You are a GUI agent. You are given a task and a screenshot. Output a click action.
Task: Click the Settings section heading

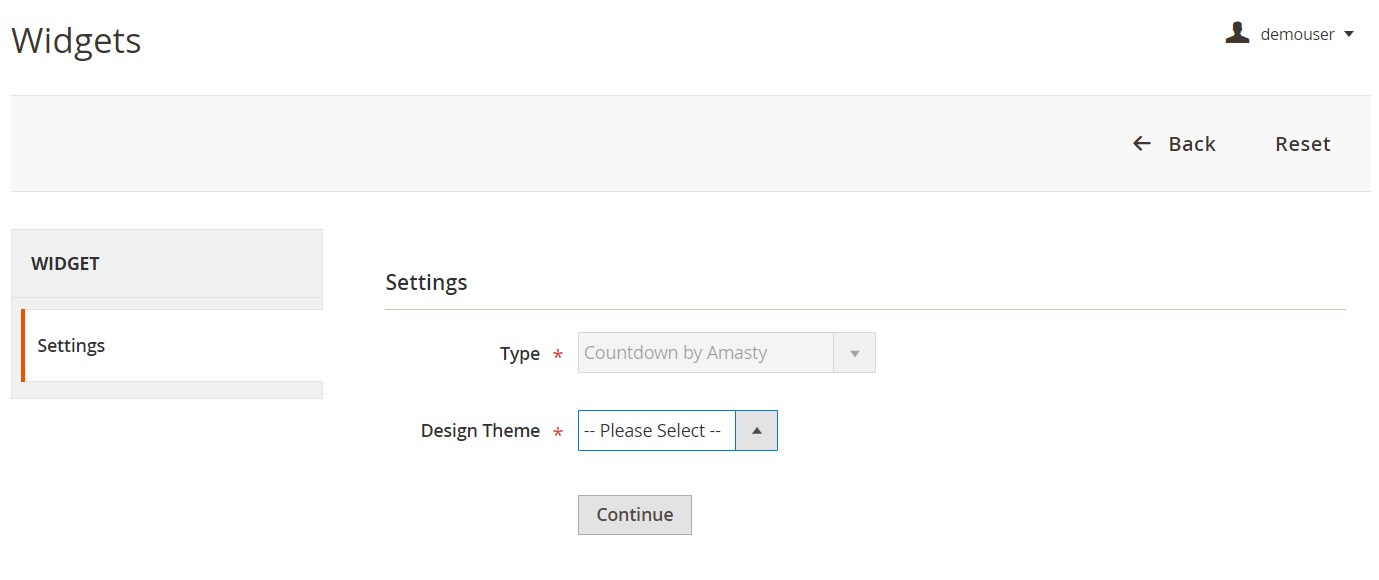(426, 282)
